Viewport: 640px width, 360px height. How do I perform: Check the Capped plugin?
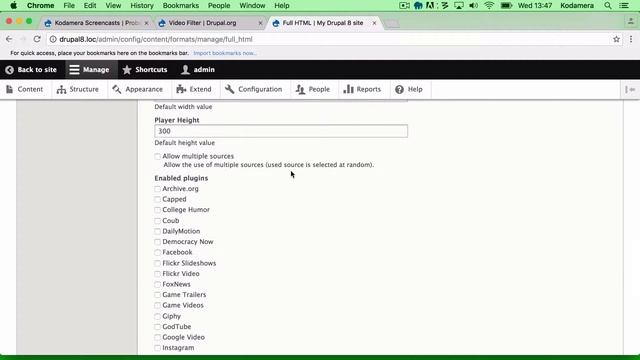(158, 199)
